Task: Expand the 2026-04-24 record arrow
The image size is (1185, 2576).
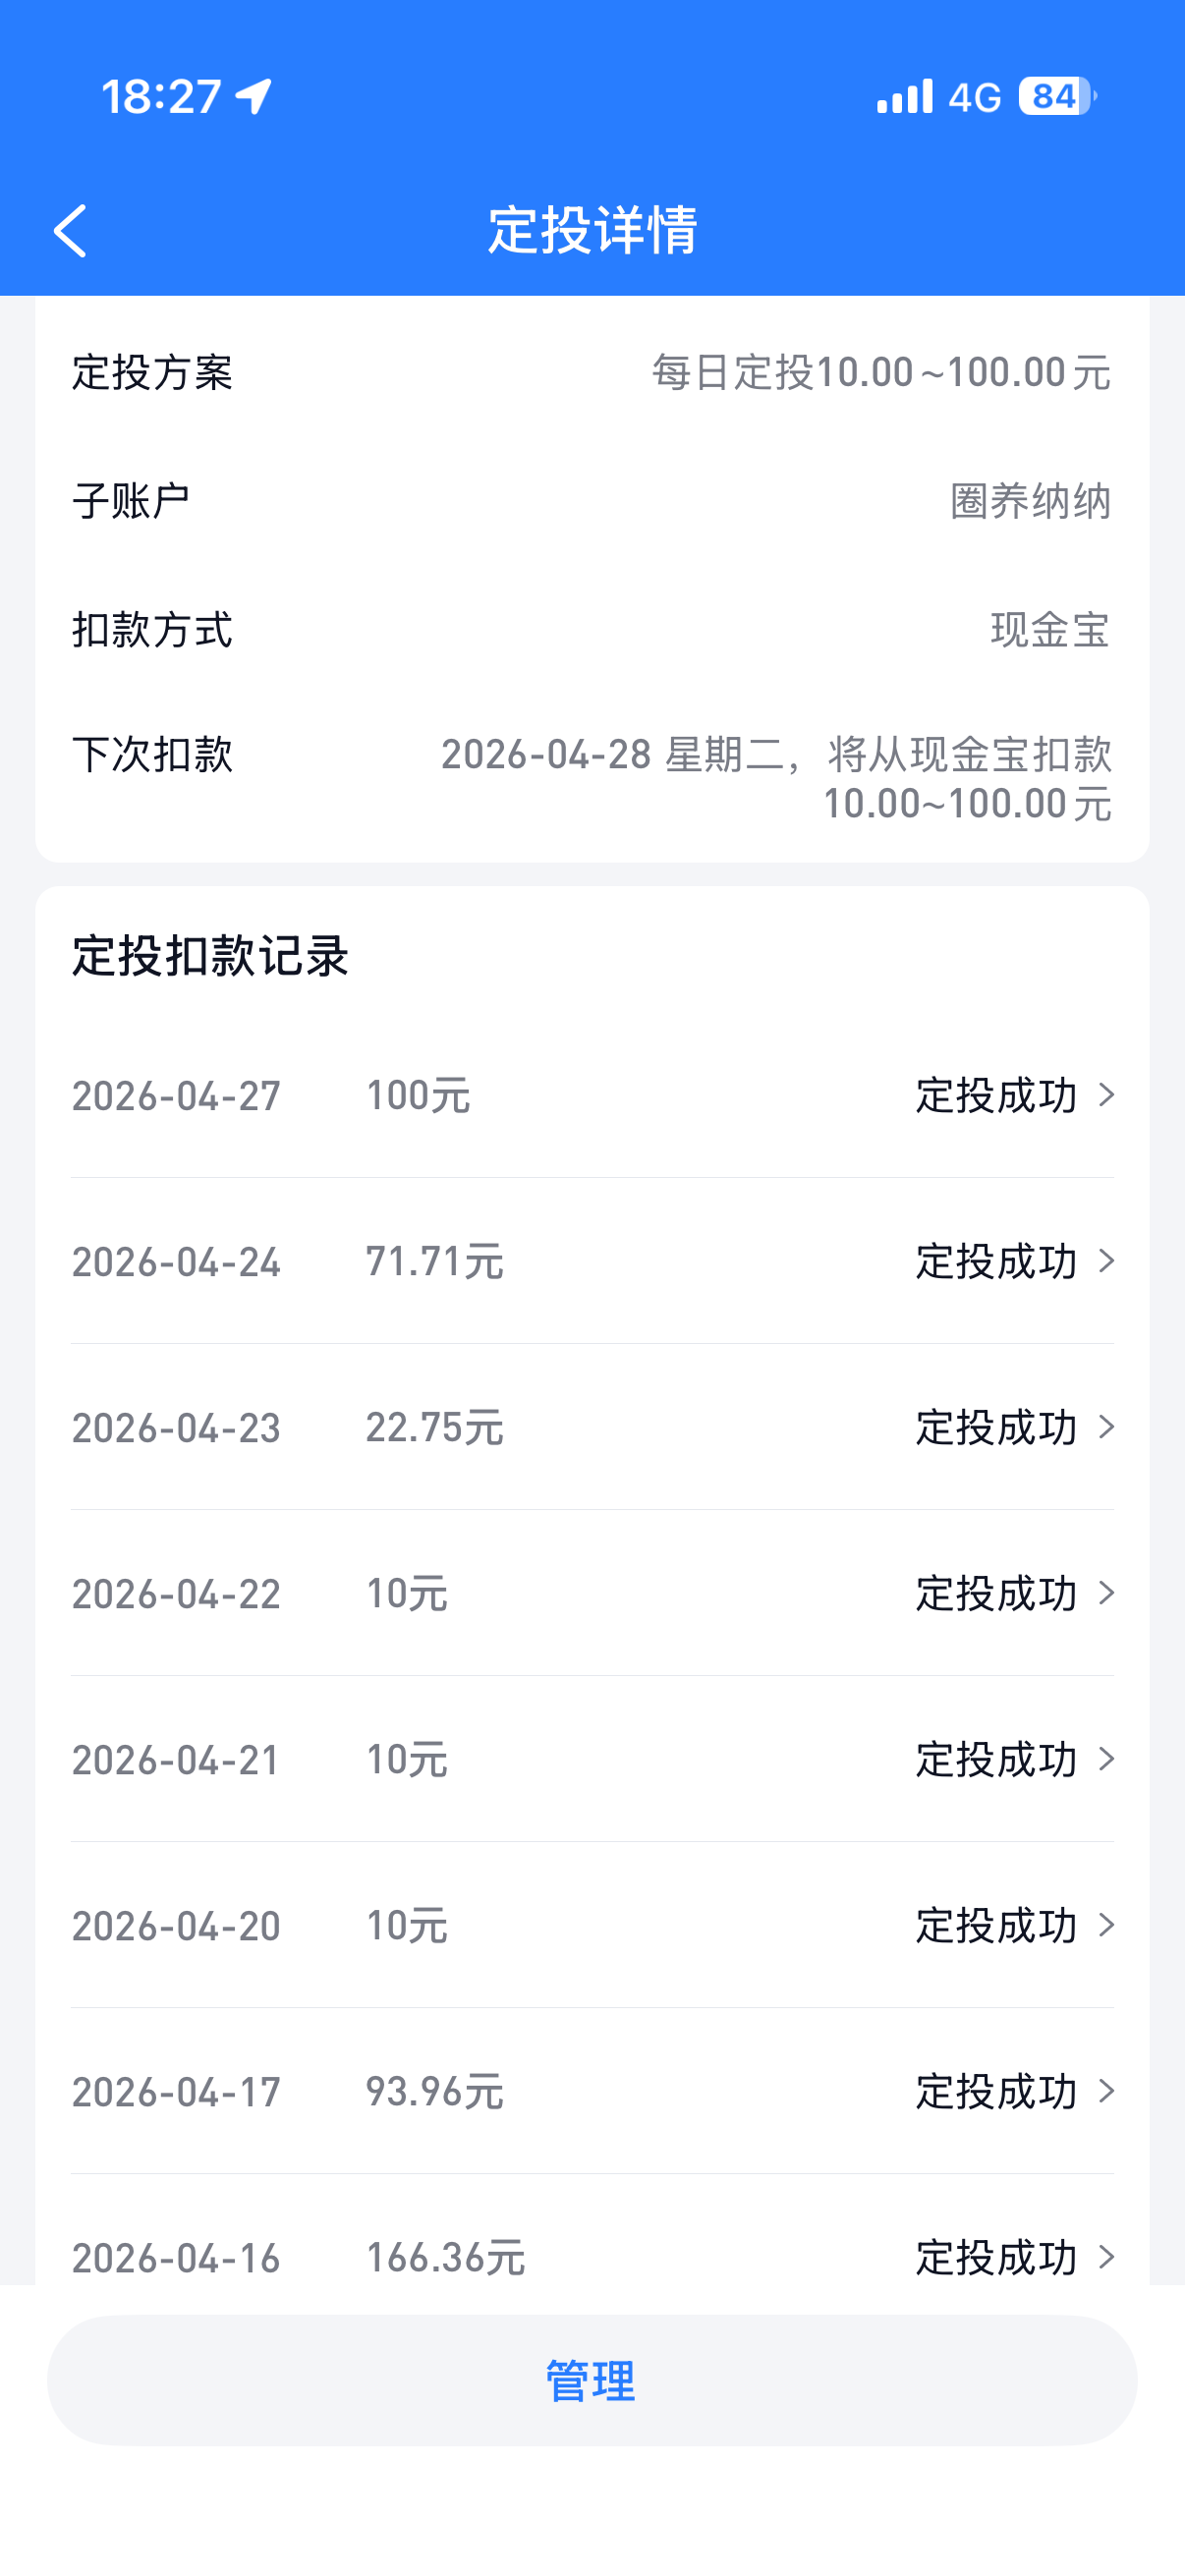Action: pyautogui.click(x=1106, y=1261)
